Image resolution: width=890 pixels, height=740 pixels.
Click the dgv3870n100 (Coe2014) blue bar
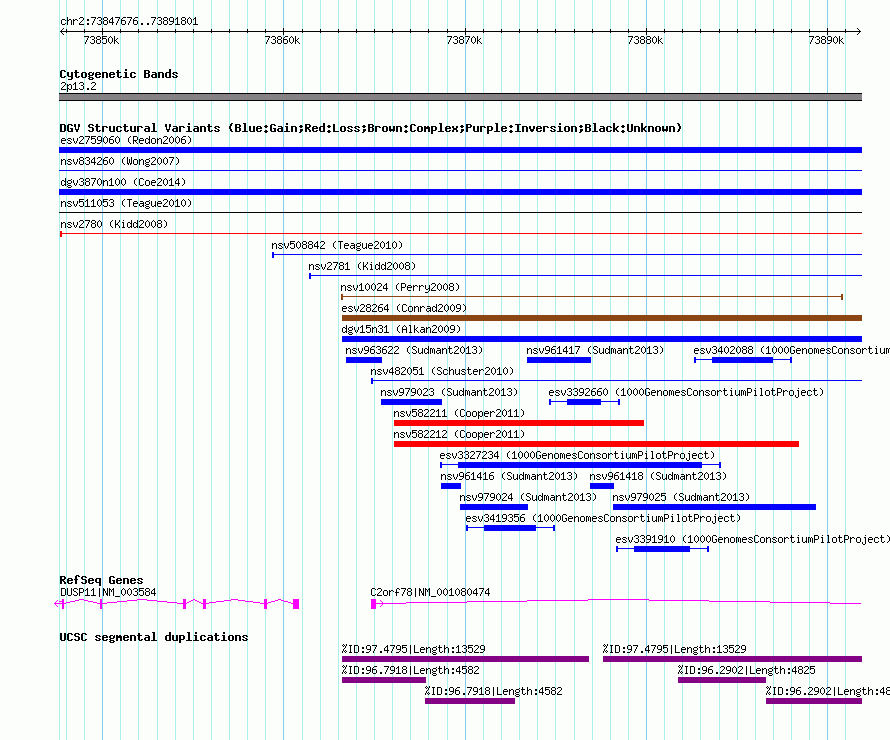(460, 192)
